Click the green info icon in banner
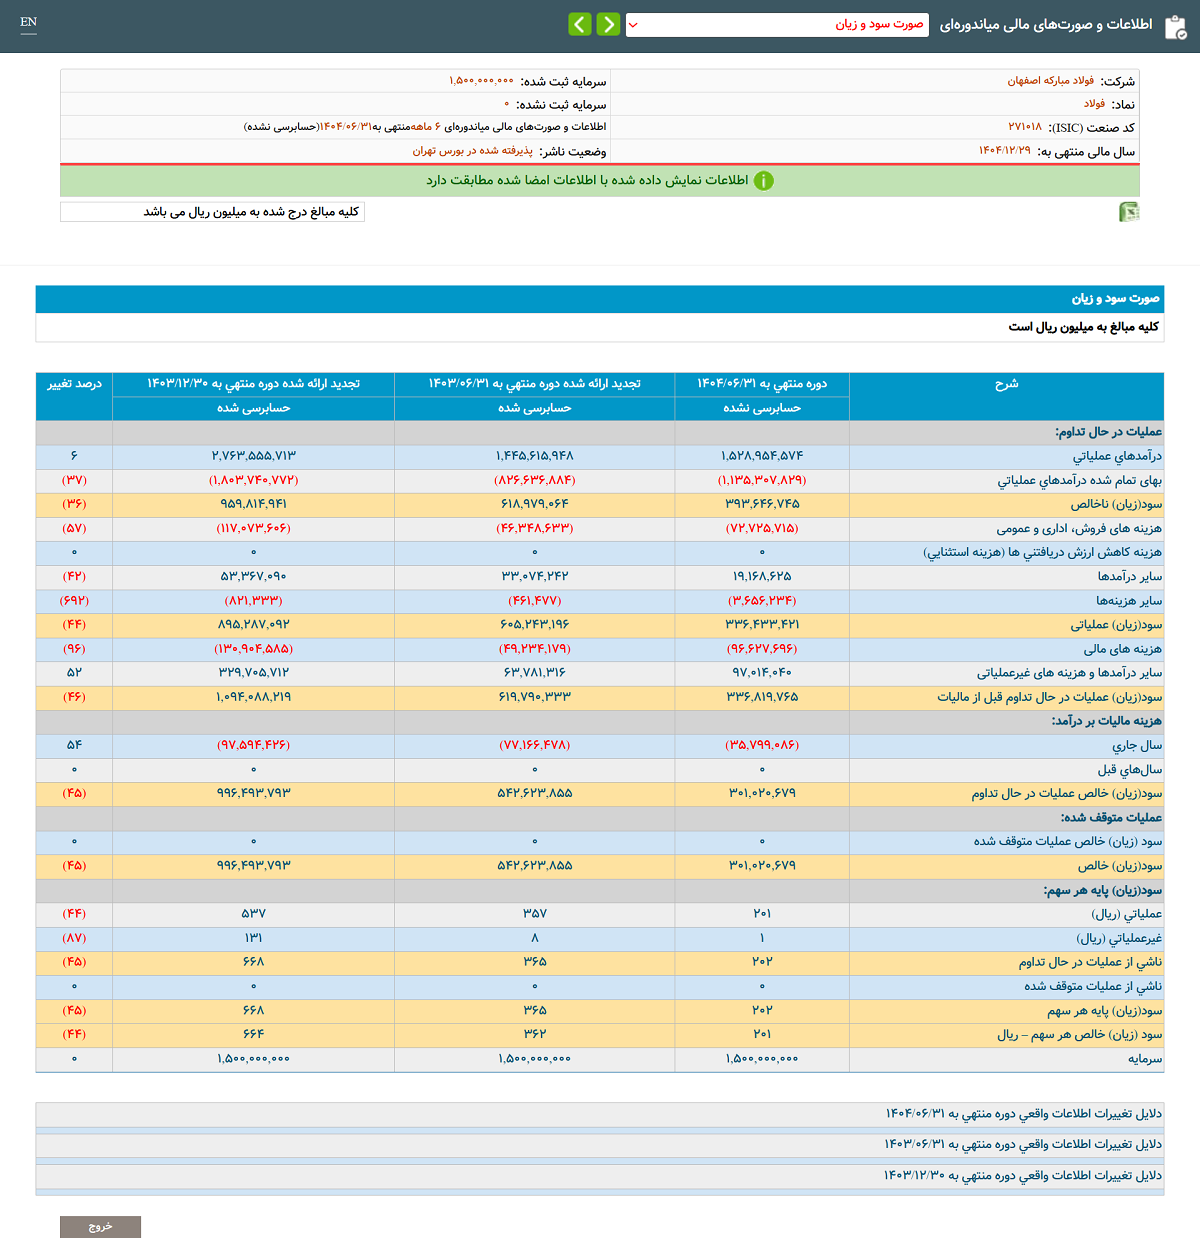Image resolution: width=1200 pixels, height=1238 pixels. (x=763, y=181)
